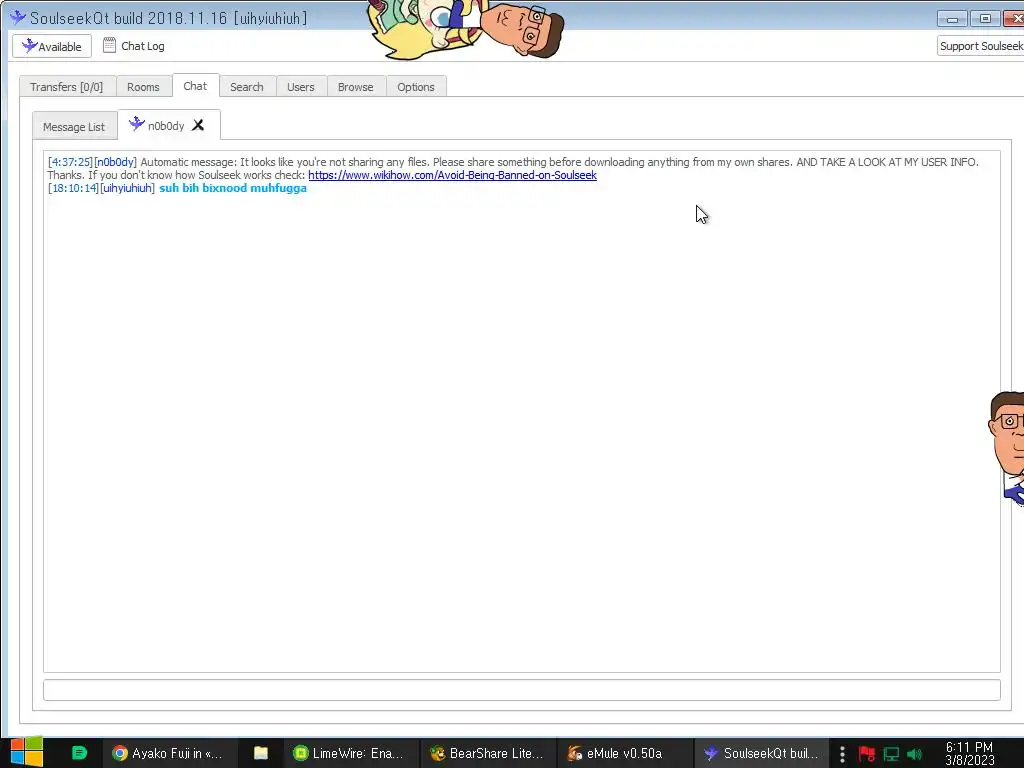Open the Options tab

[x=416, y=87]
